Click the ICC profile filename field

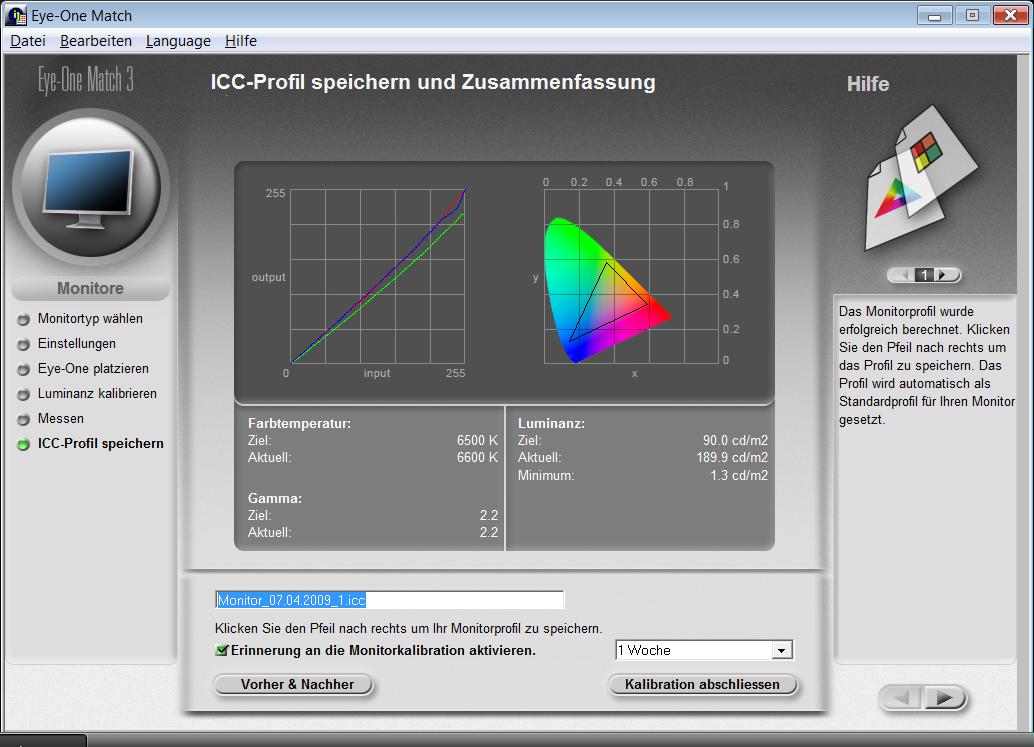click(x=390, y=600)
